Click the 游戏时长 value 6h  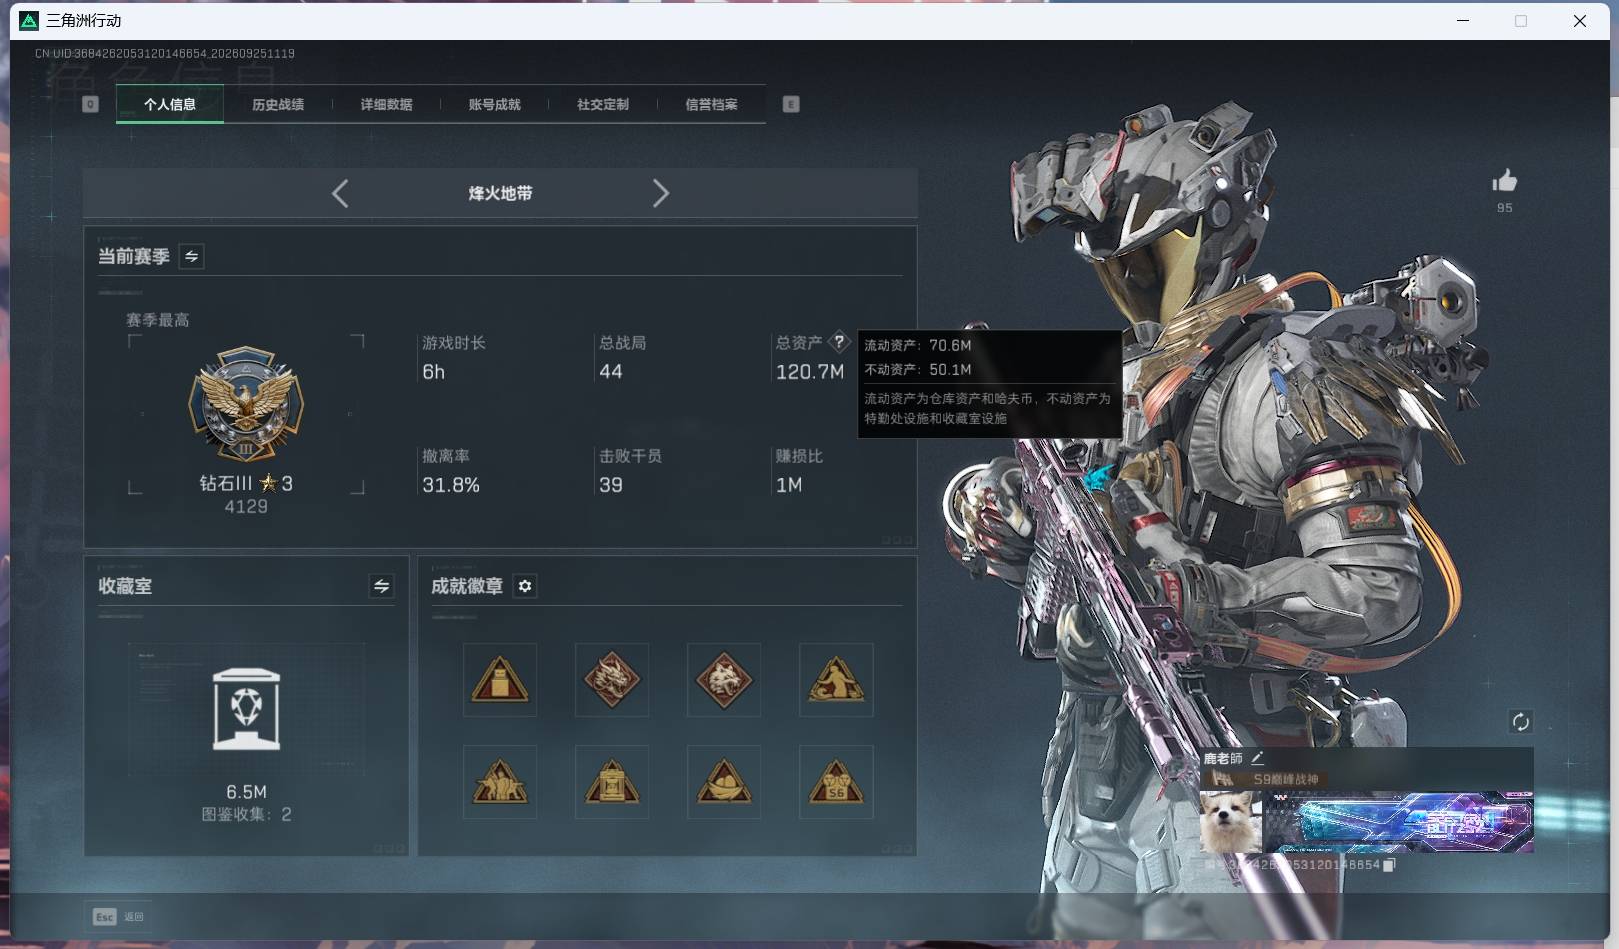[433, 372]
